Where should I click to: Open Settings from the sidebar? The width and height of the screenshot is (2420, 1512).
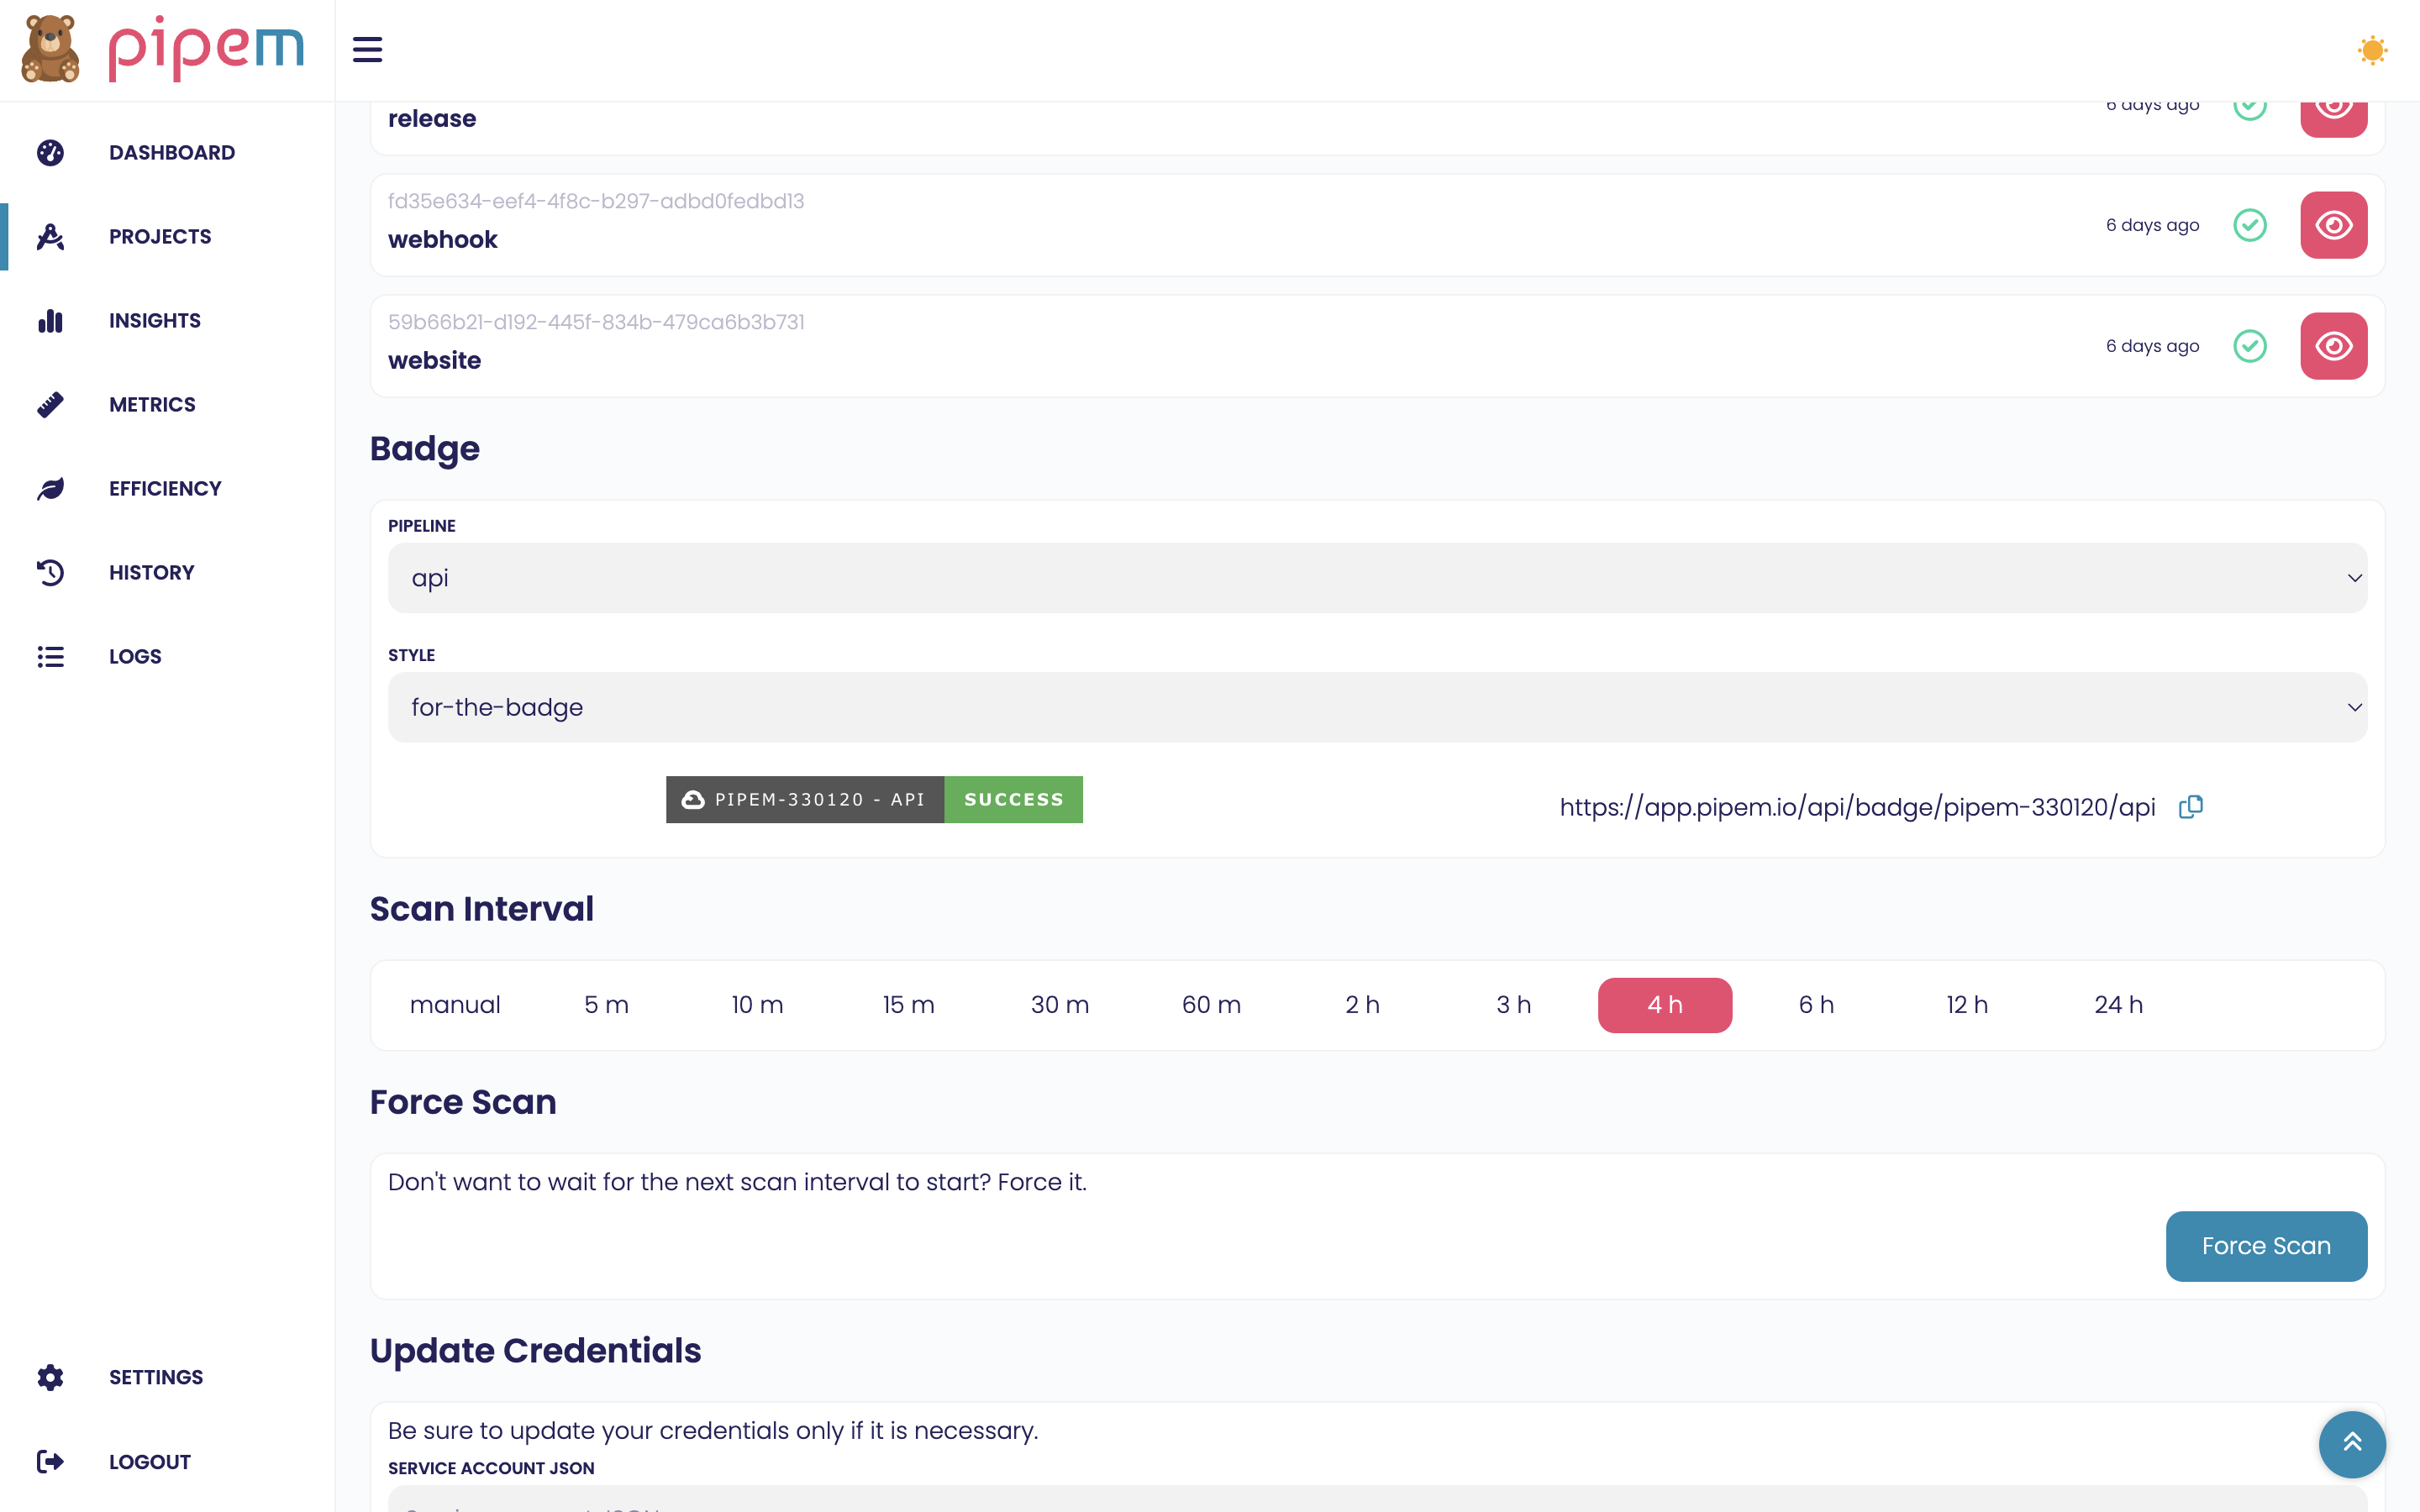coord(156,1377)
